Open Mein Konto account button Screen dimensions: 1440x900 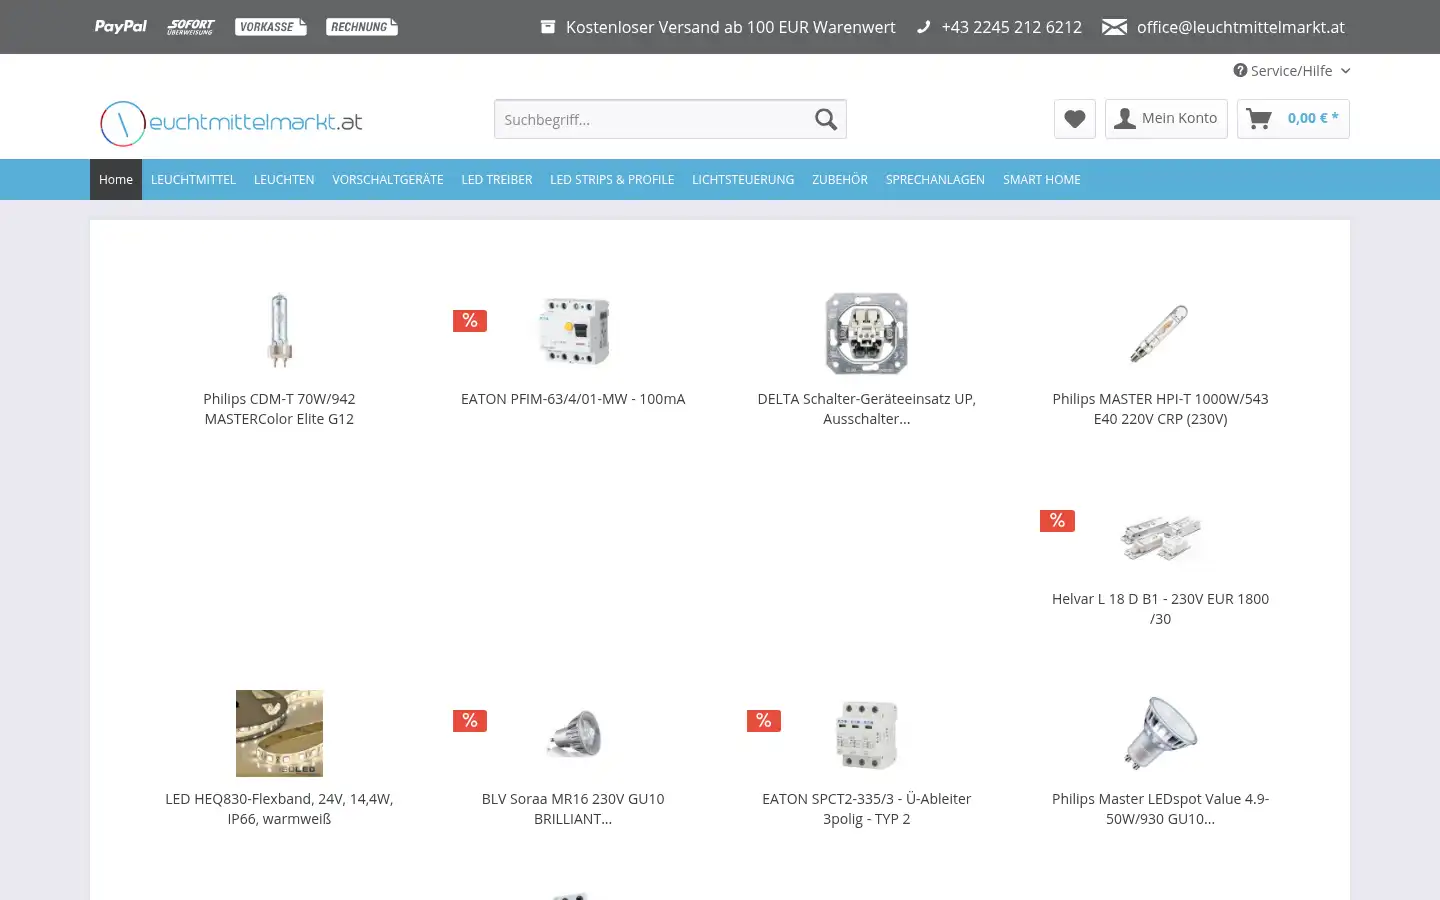1166,119
